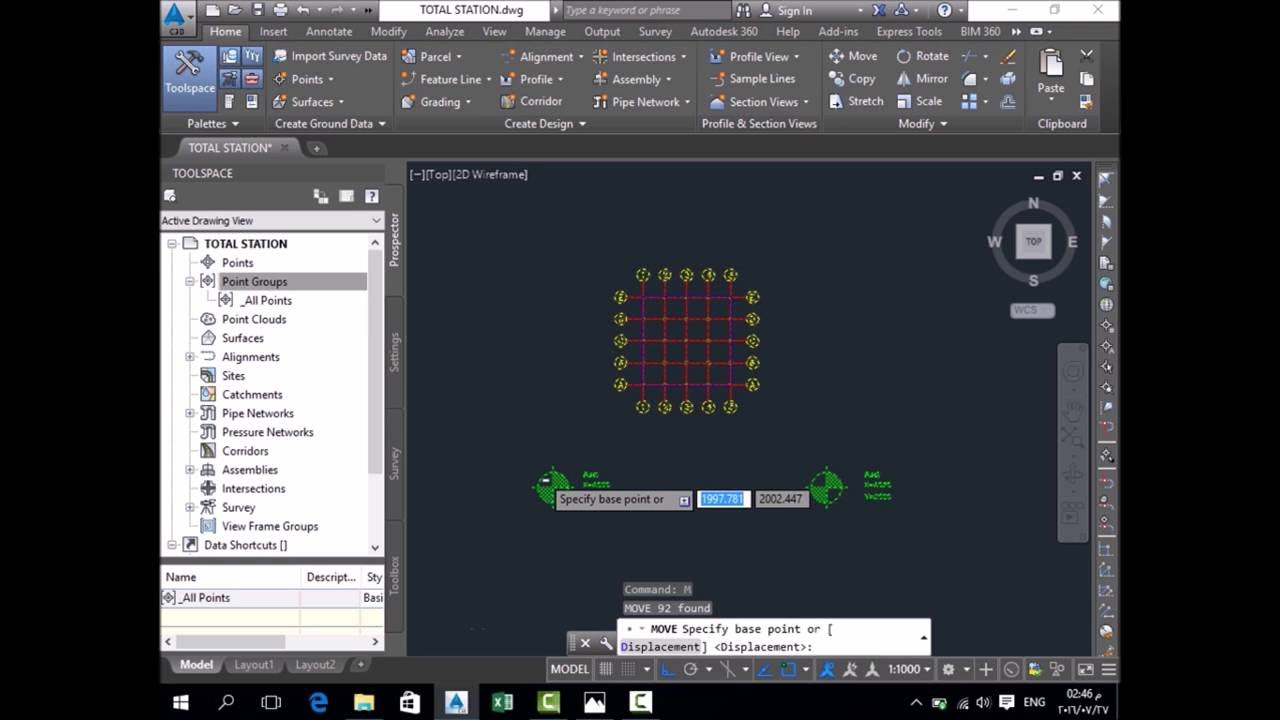This screenshot has height=720, width=1280.
Task: Open the Help question mark icon
Action: point(945,10)
